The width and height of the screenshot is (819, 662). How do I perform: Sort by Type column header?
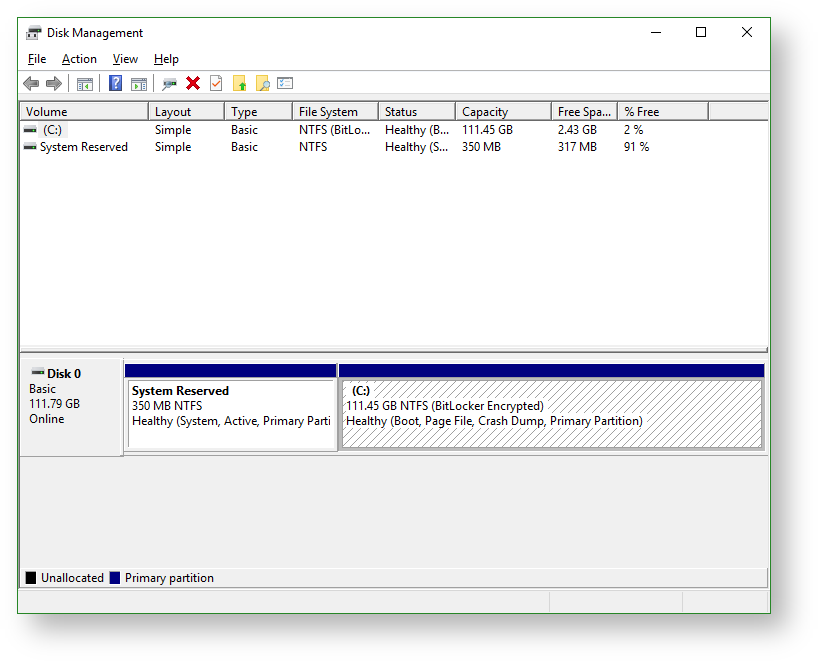pyautogui.click(x=258, y=112)
